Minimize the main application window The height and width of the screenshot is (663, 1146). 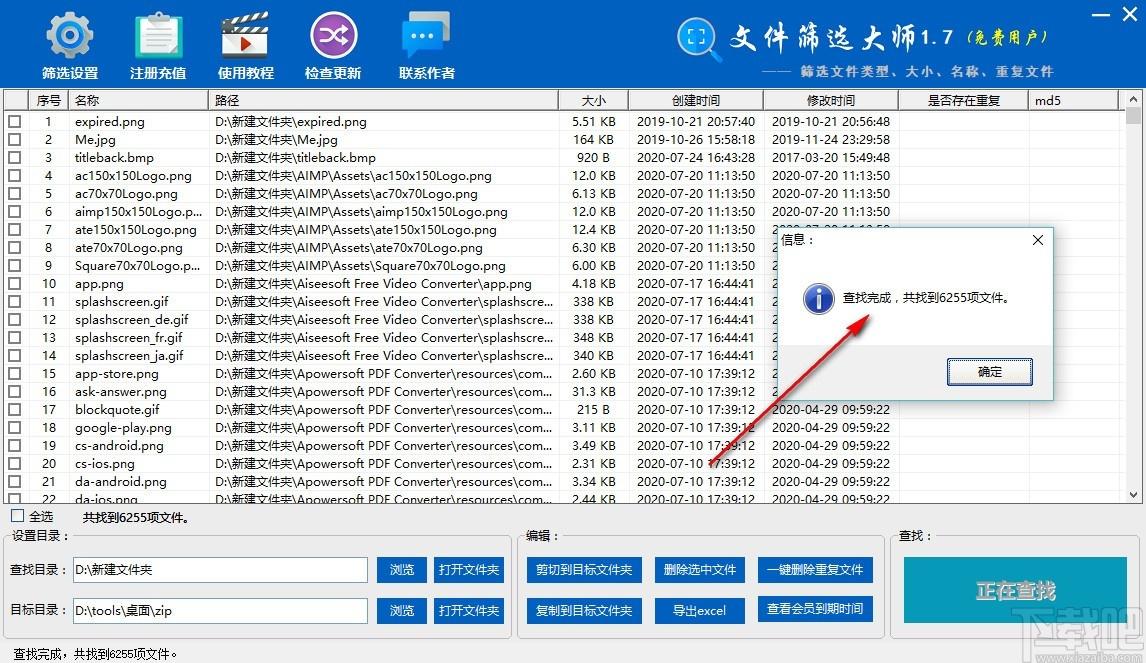pyautogui.click(x=1101, y=15)
